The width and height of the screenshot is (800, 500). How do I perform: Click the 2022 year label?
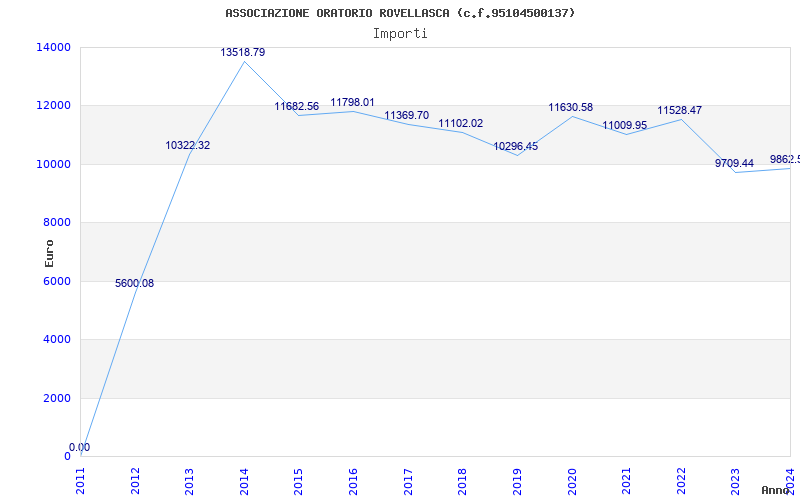click(x=681, y=481)
